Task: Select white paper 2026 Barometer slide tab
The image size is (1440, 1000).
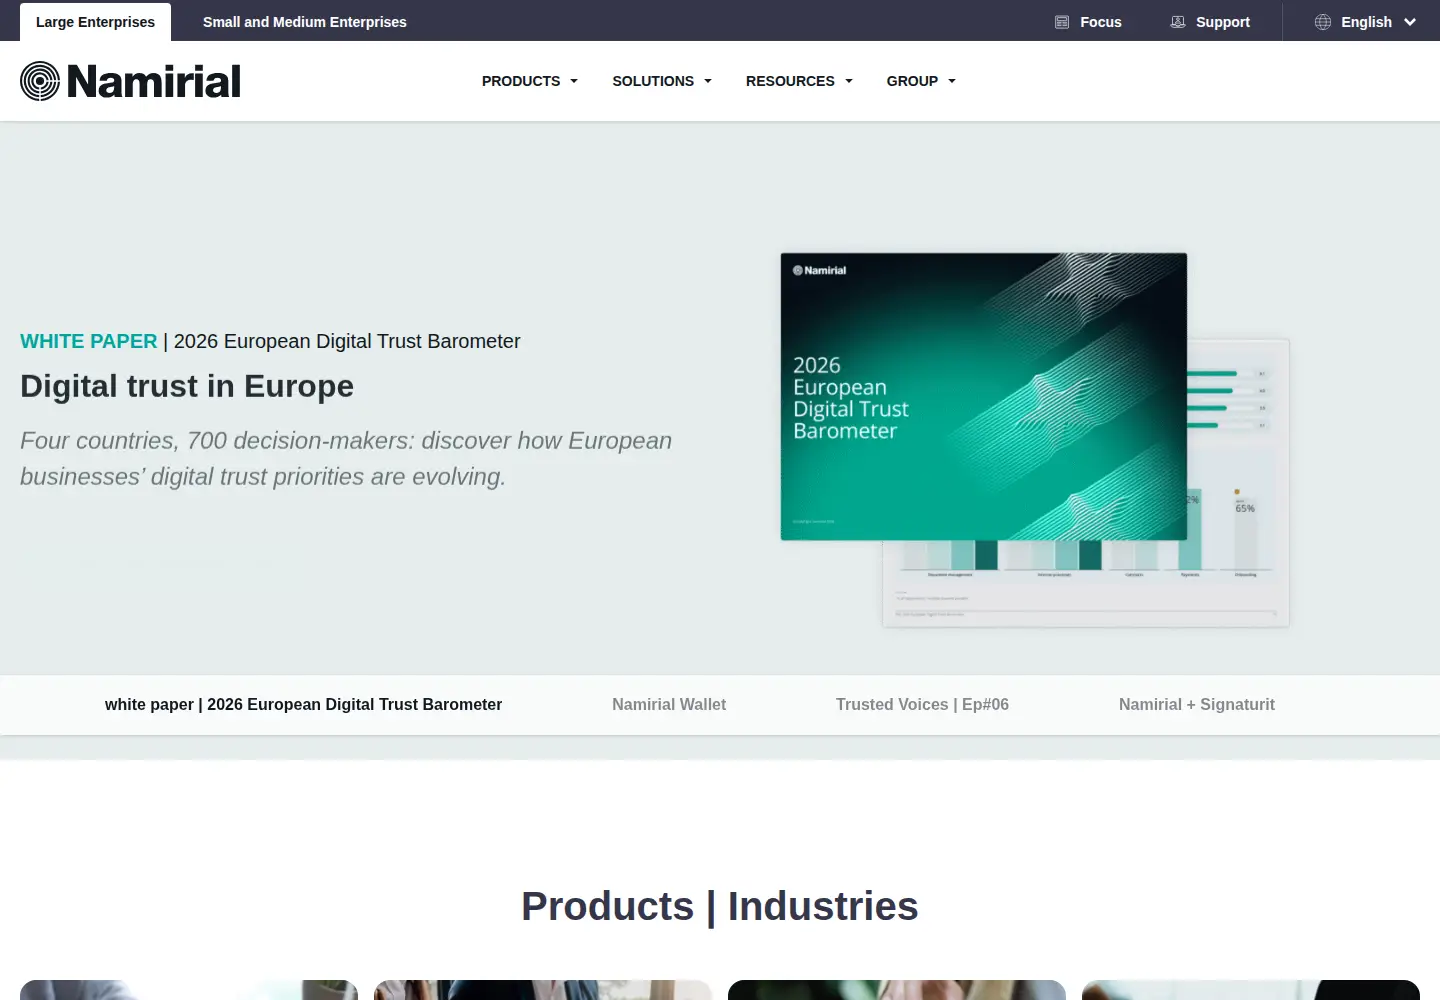Action: [x=303, y=704]
